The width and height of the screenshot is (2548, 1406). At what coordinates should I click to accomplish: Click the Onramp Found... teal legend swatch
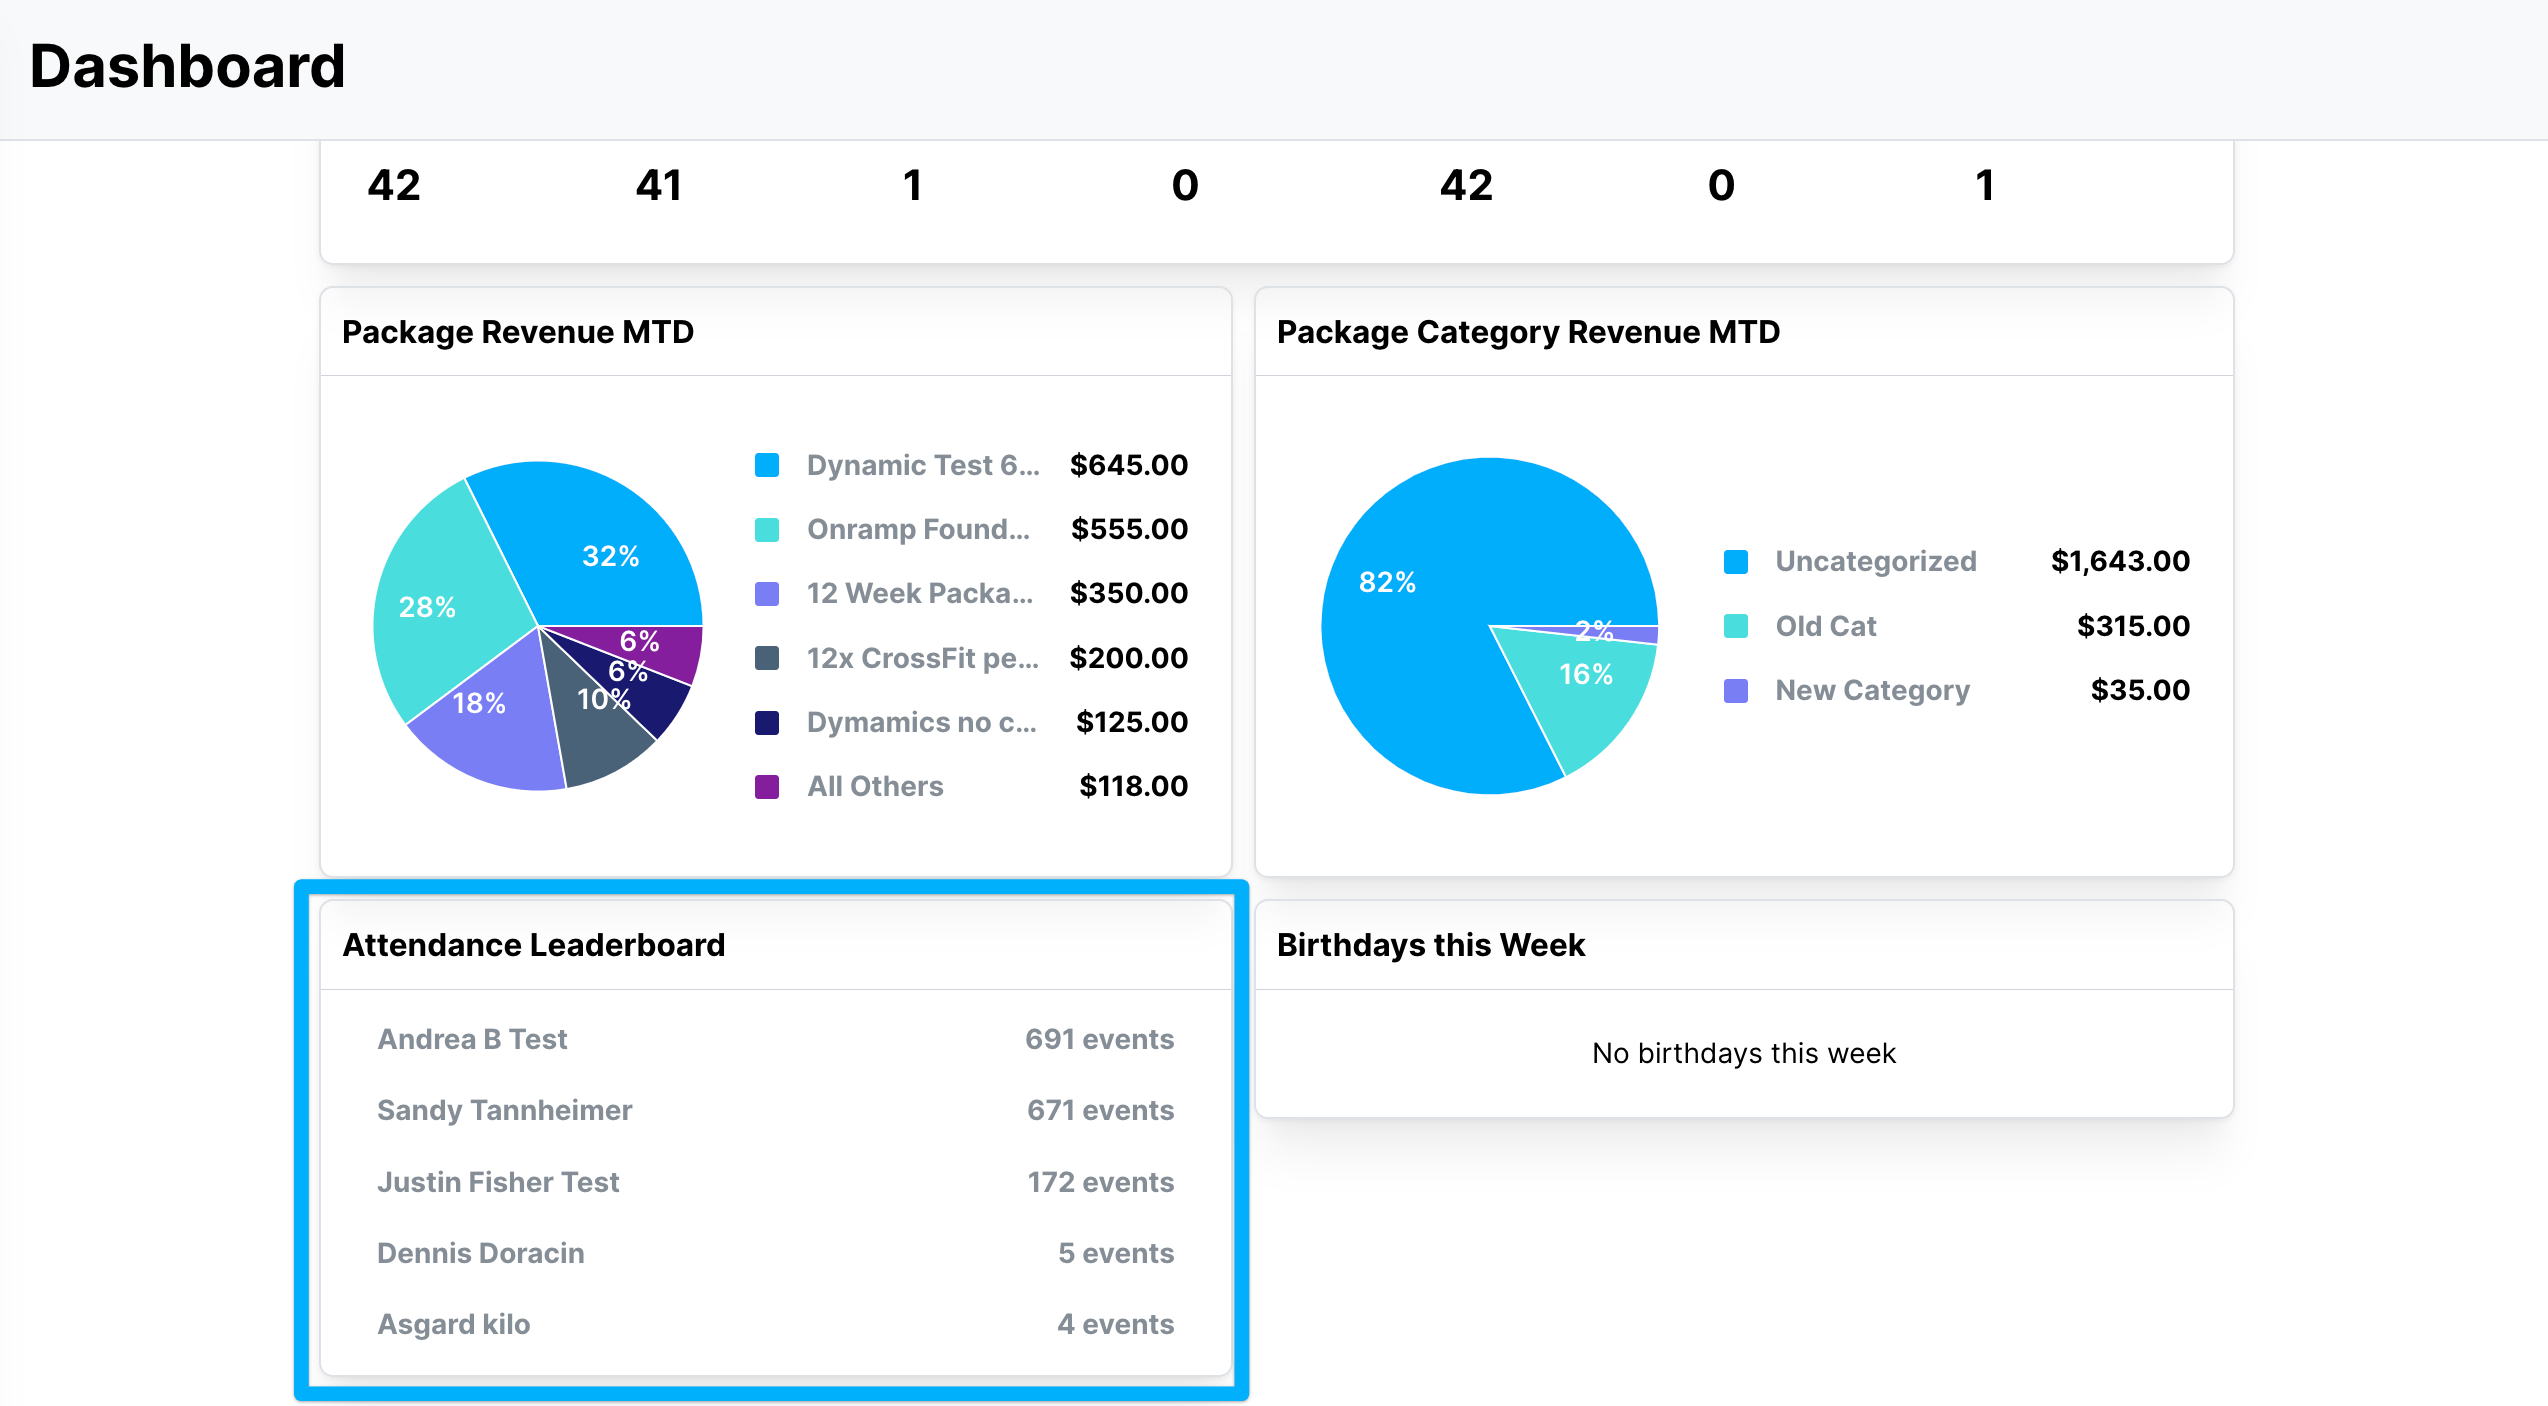point(767,529)
